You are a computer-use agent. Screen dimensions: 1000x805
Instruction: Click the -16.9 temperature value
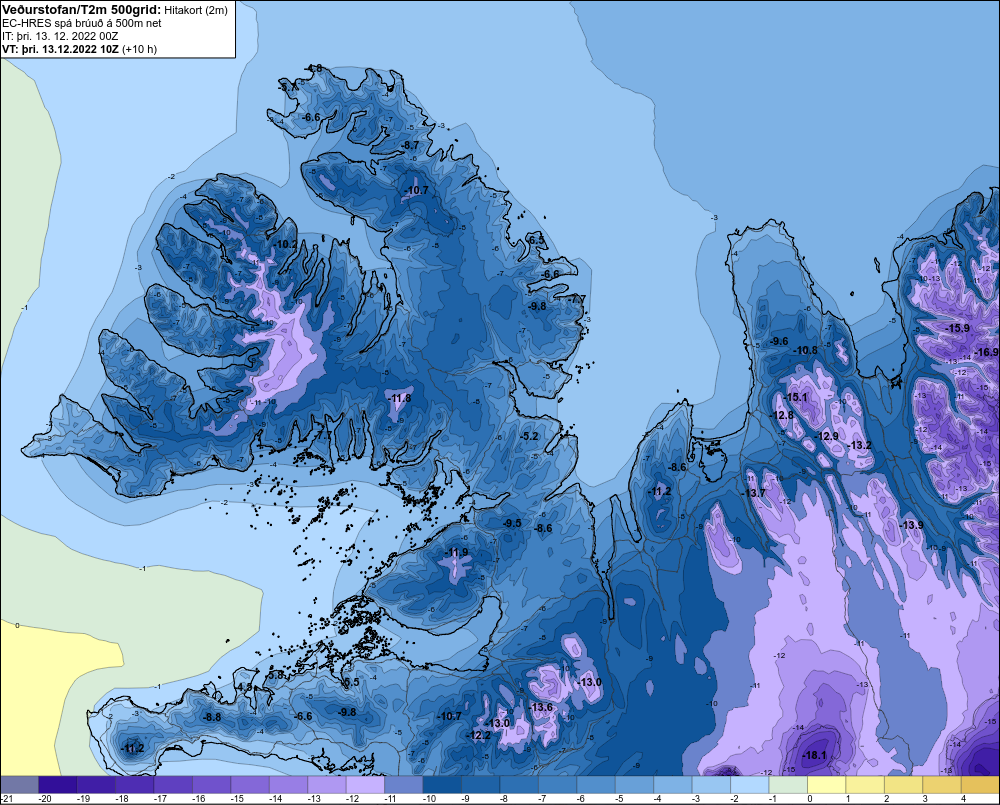987,352
